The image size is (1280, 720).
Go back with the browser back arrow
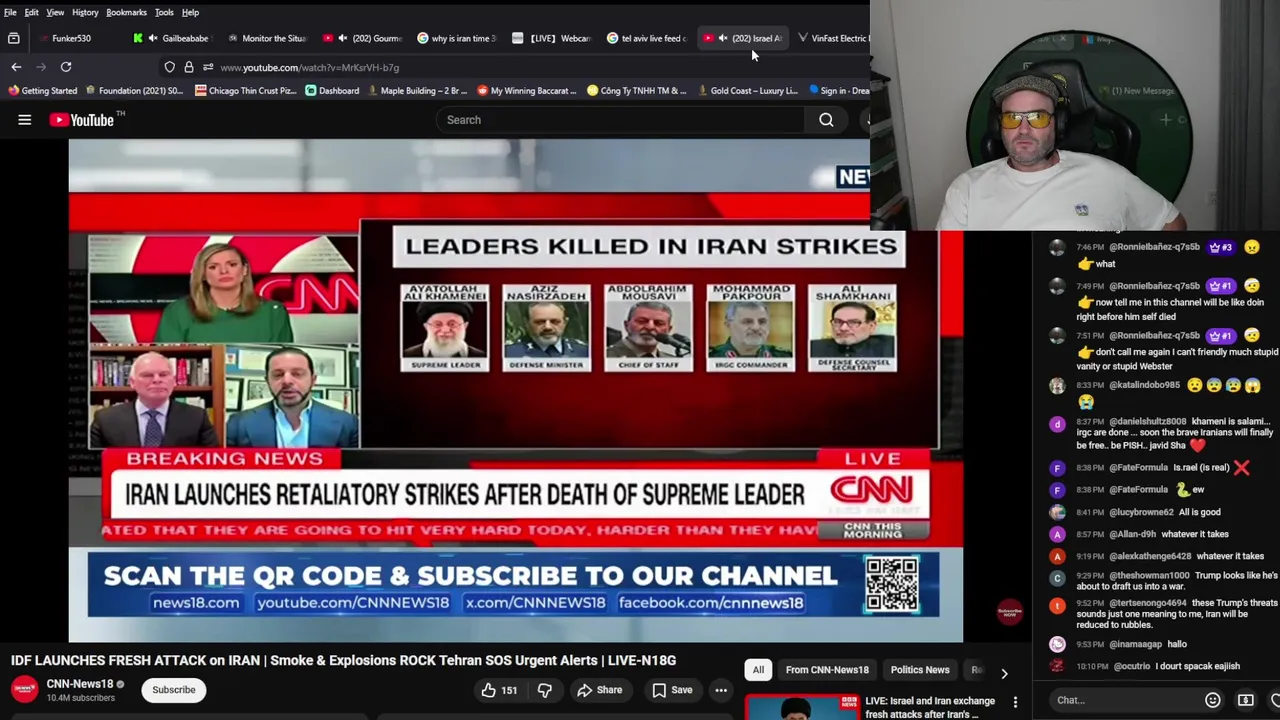tap(16, 67)
